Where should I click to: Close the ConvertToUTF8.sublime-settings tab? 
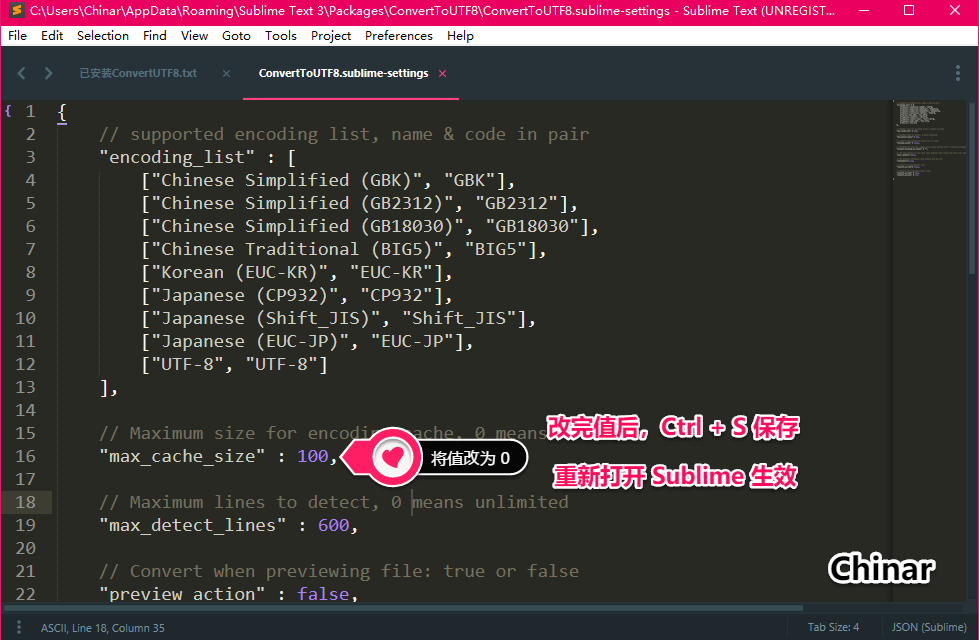point(443,73)
